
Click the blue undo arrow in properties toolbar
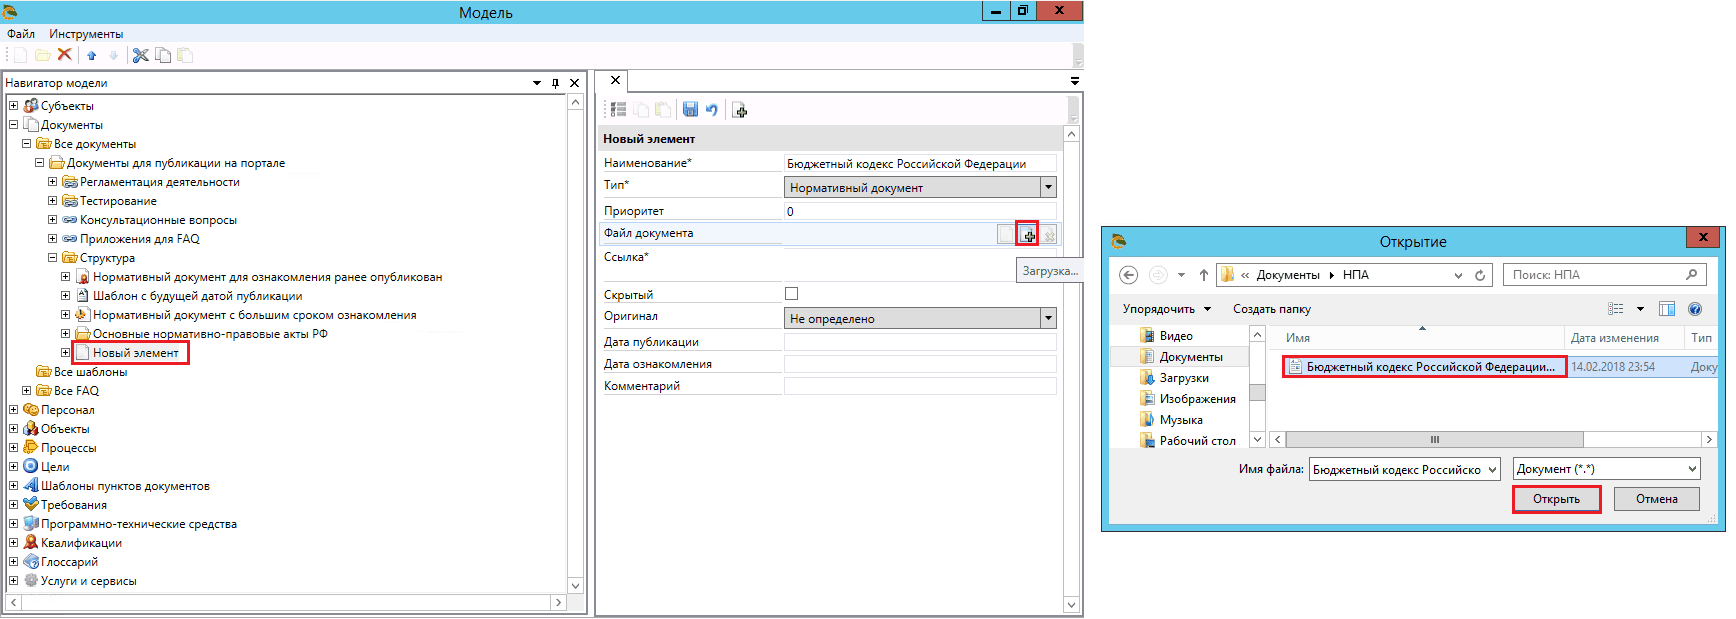[712, 110]
